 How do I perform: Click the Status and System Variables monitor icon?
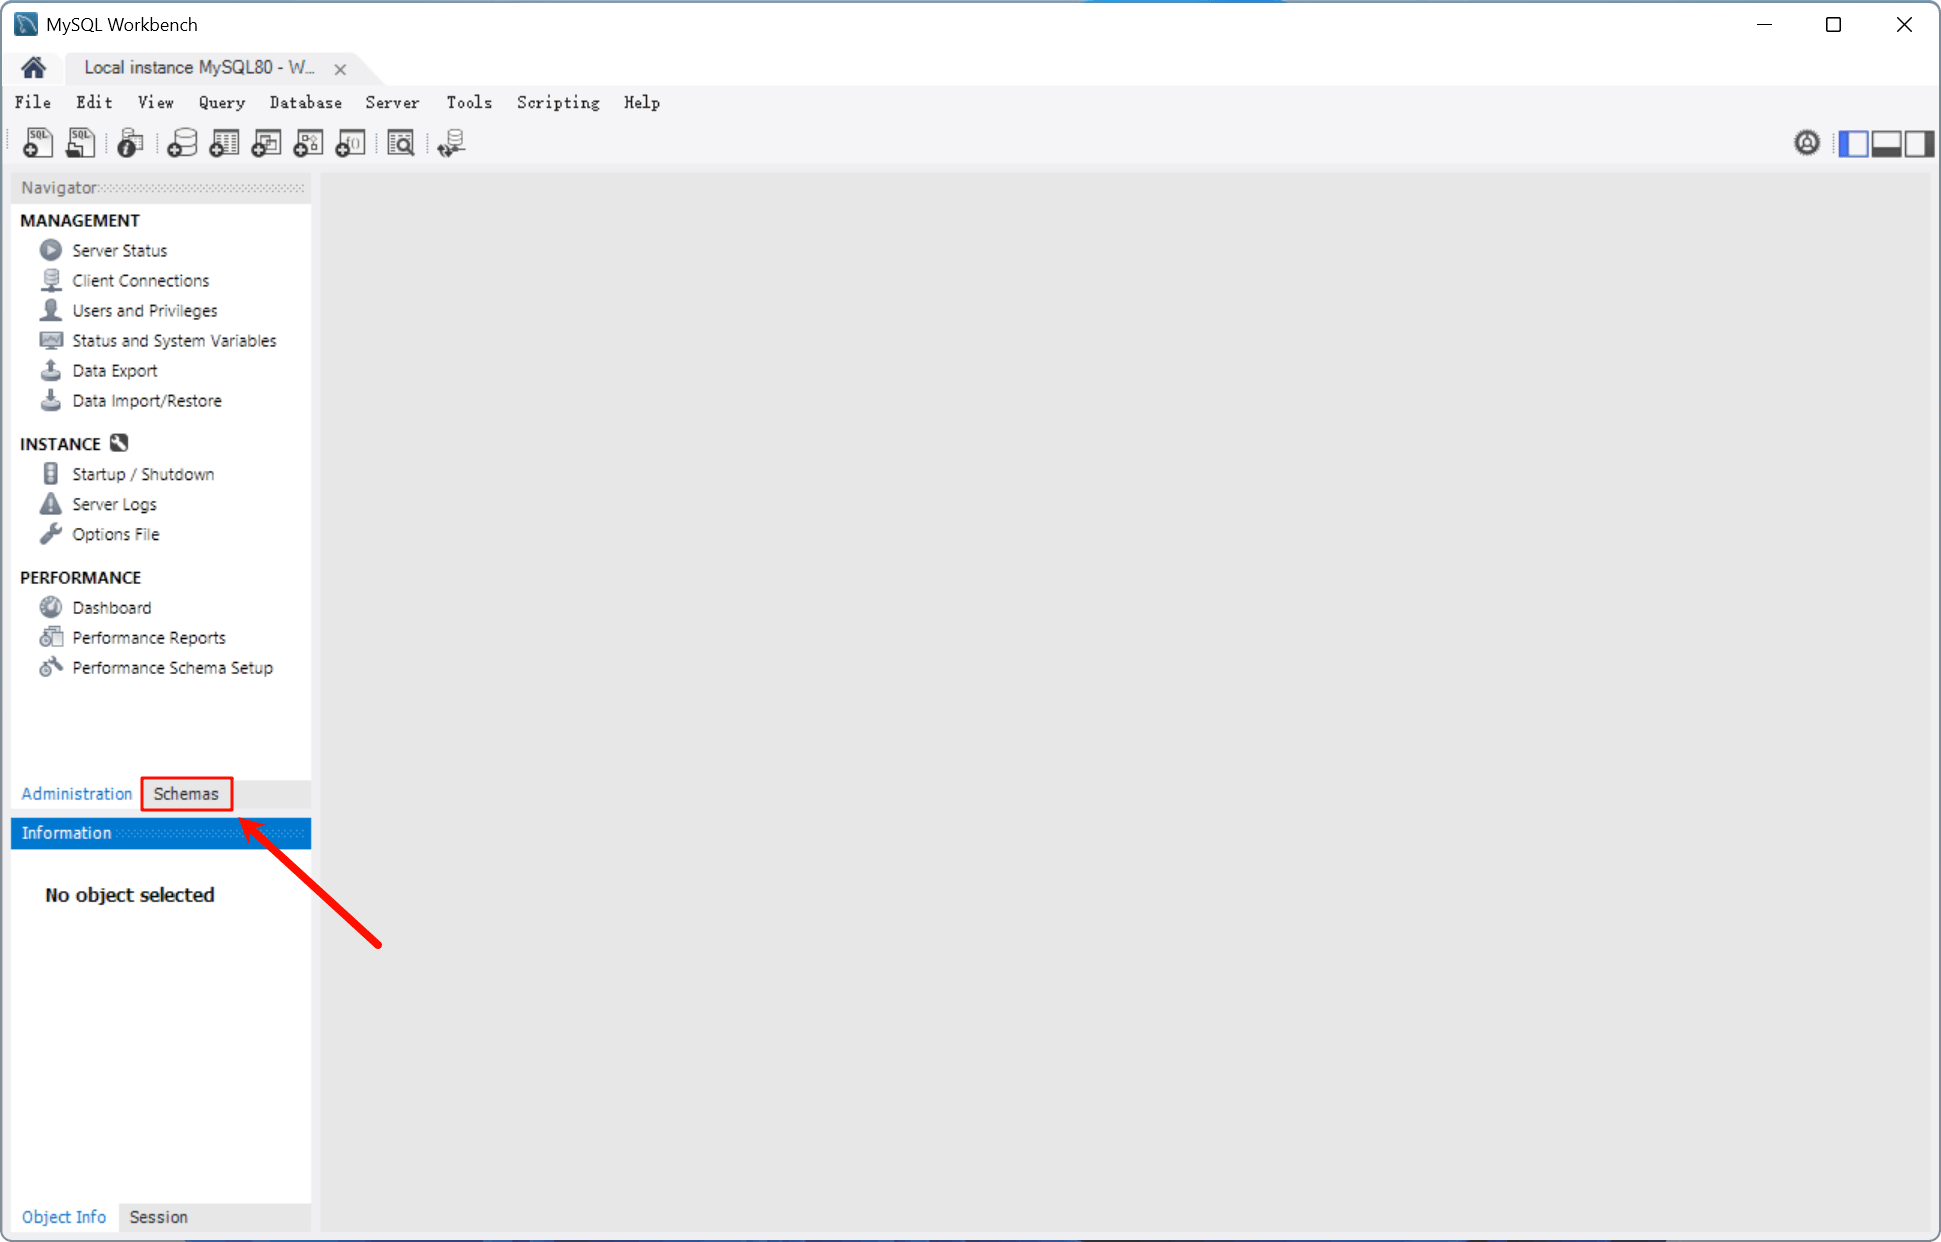coord(50,340)
